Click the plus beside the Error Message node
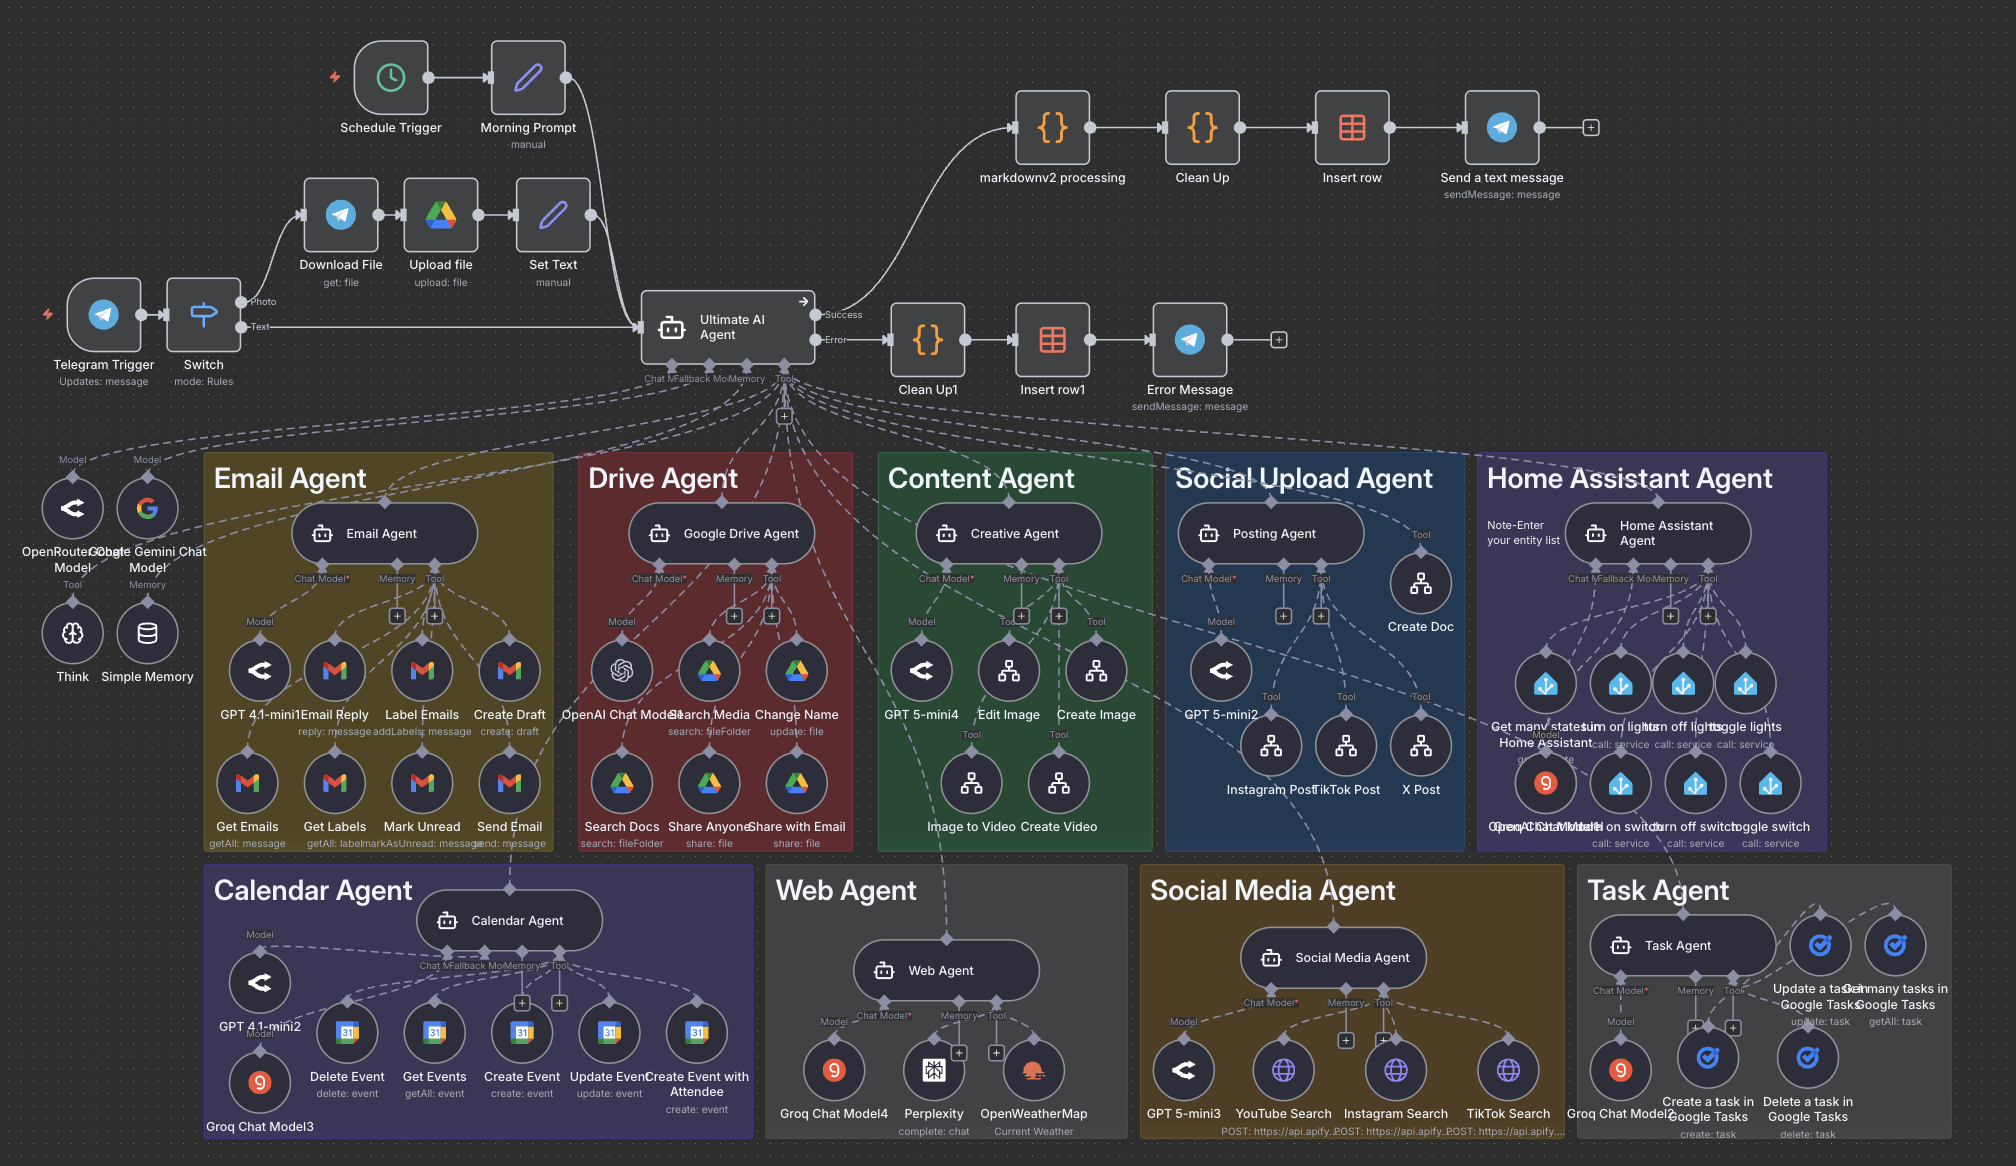Screen dimensions: 2016x1166 pyautogui.click(x=1280, y=339)
